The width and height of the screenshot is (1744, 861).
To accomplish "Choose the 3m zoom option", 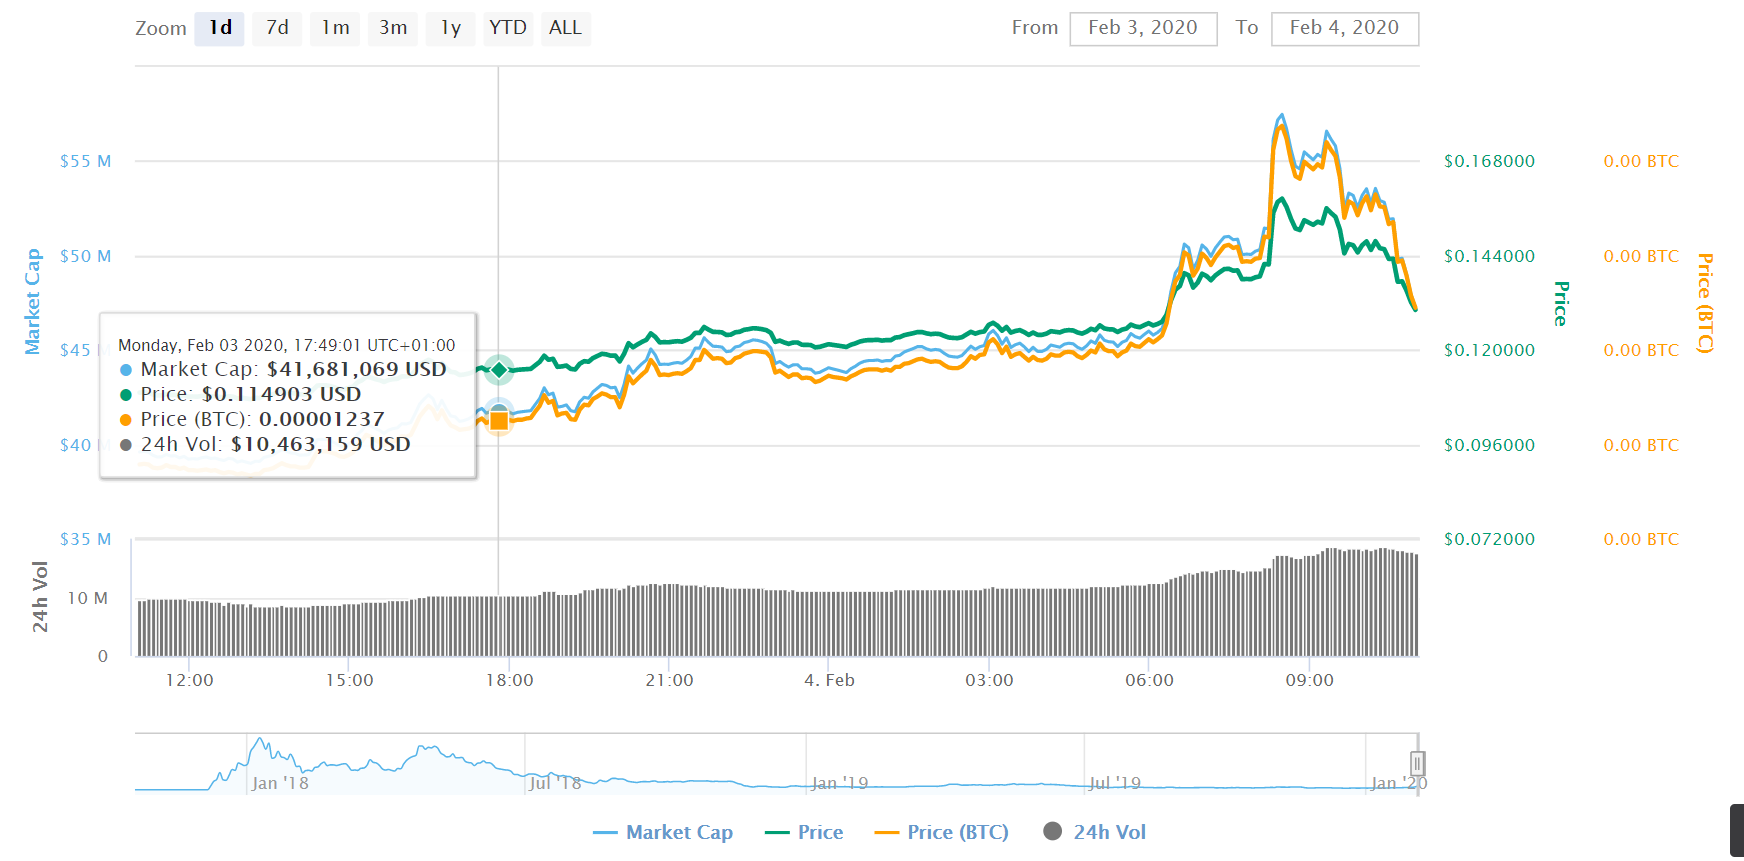I will pos(393,28).
